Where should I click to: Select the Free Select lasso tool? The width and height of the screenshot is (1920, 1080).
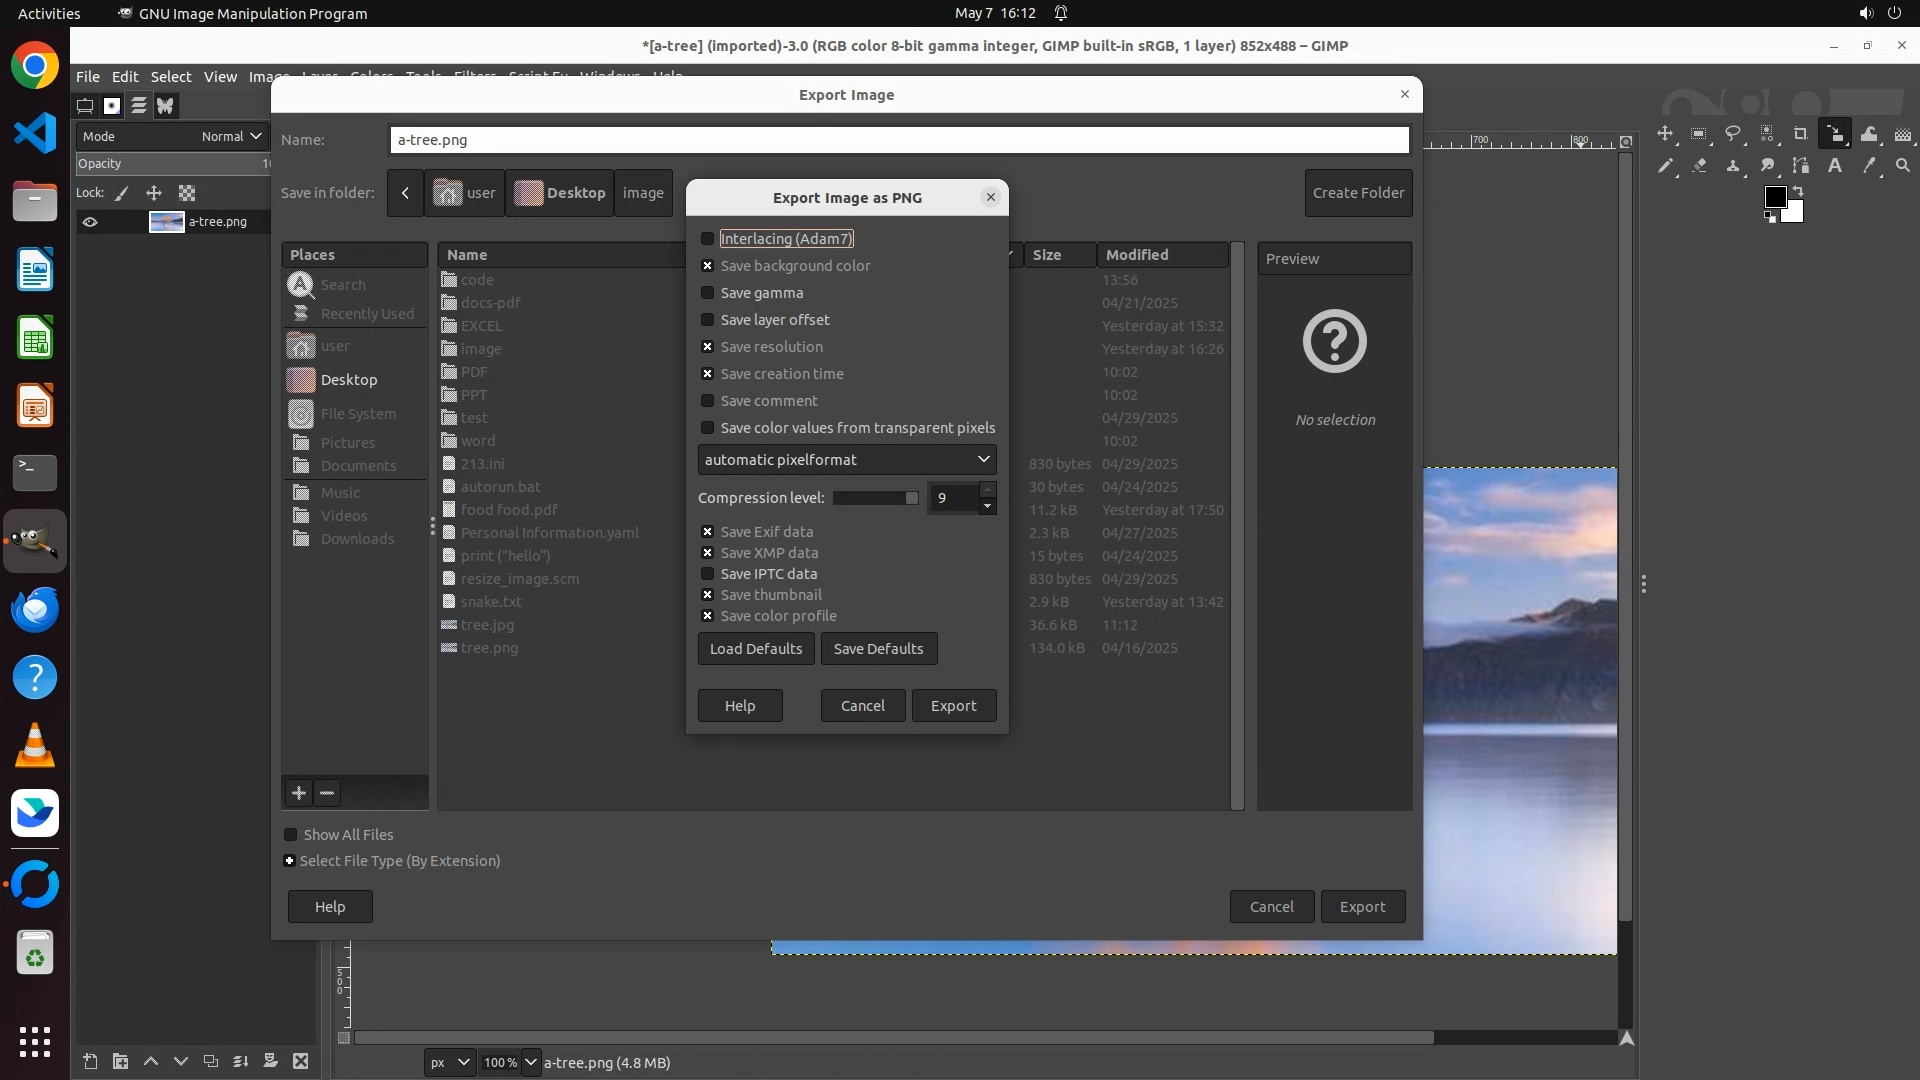[1733, 134]
